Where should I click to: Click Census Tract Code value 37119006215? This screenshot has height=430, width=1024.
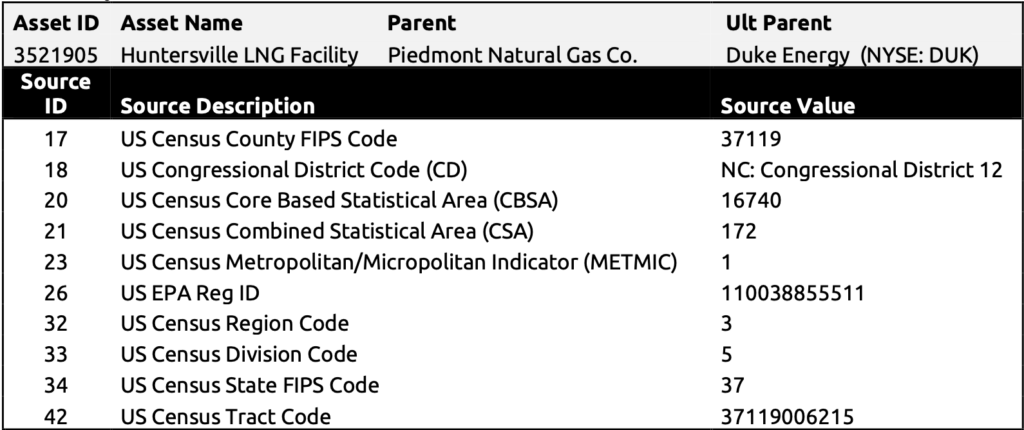(x=787, y=416)
